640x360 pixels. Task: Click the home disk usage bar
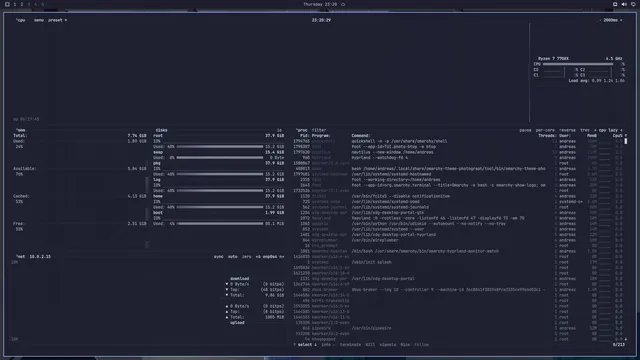[x=220, y=207]
